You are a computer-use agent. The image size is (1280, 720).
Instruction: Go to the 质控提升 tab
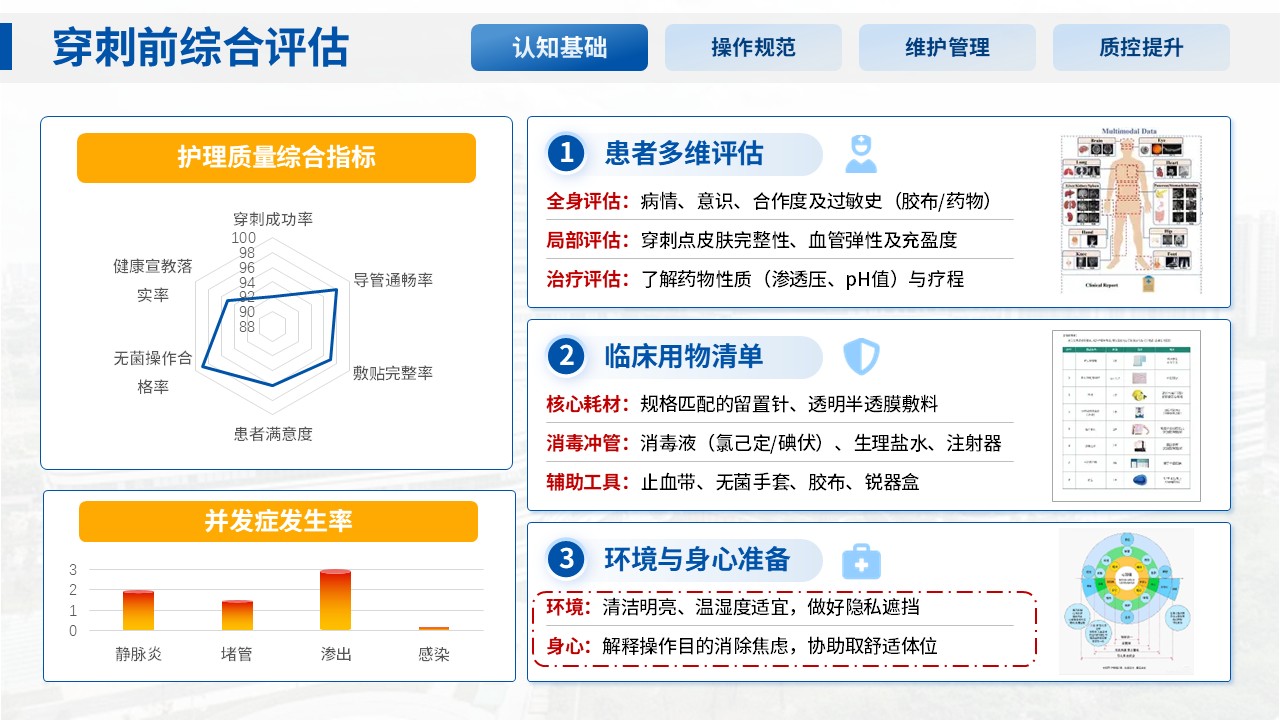[x=1141, y=47]
